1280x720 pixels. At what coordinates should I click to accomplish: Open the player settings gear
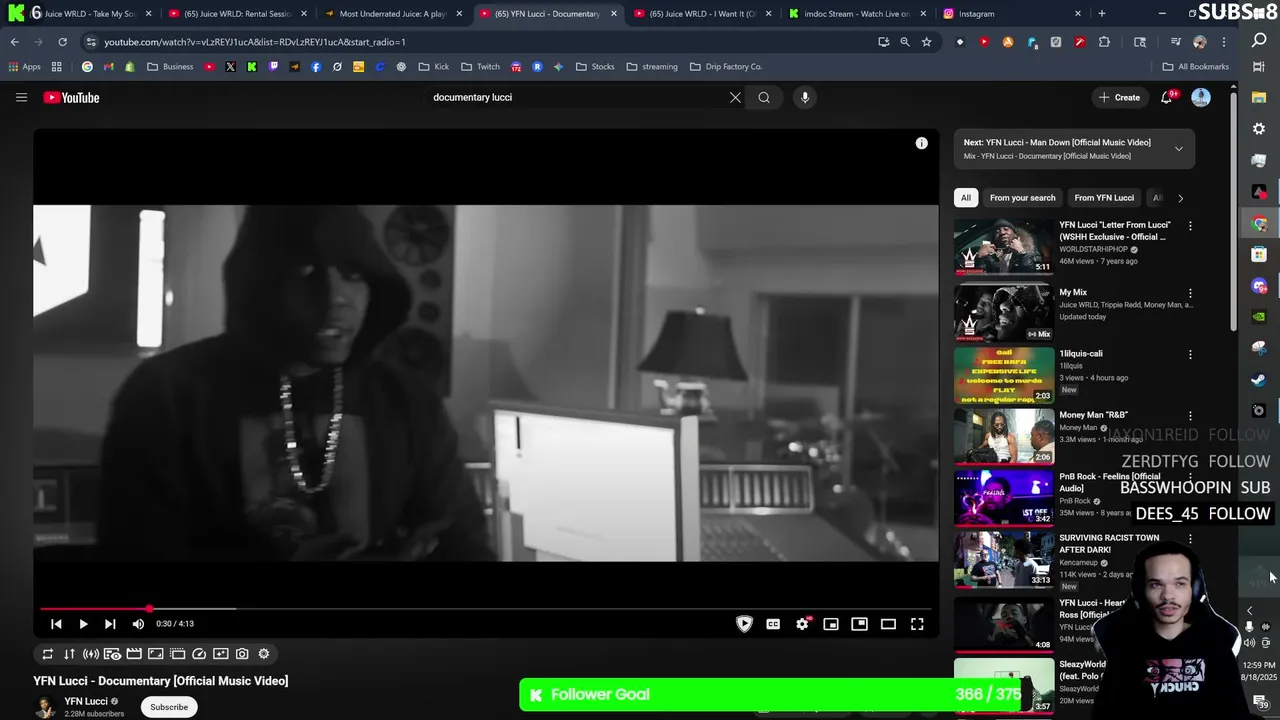pos(802,624)
